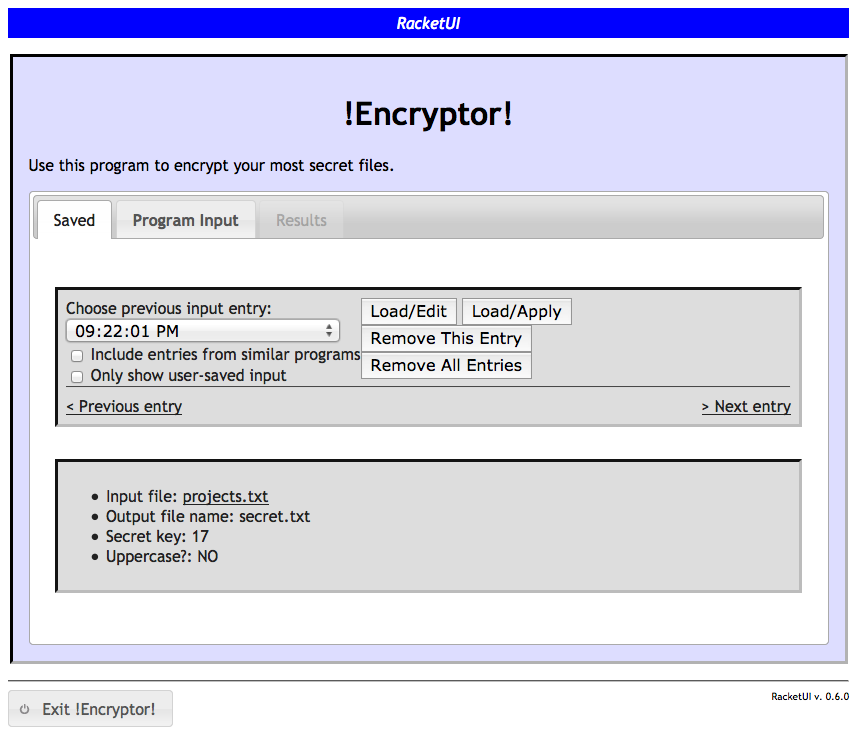Toggle Only show user-saved input checkbox

pyautogui.click(x=77, y=377)
